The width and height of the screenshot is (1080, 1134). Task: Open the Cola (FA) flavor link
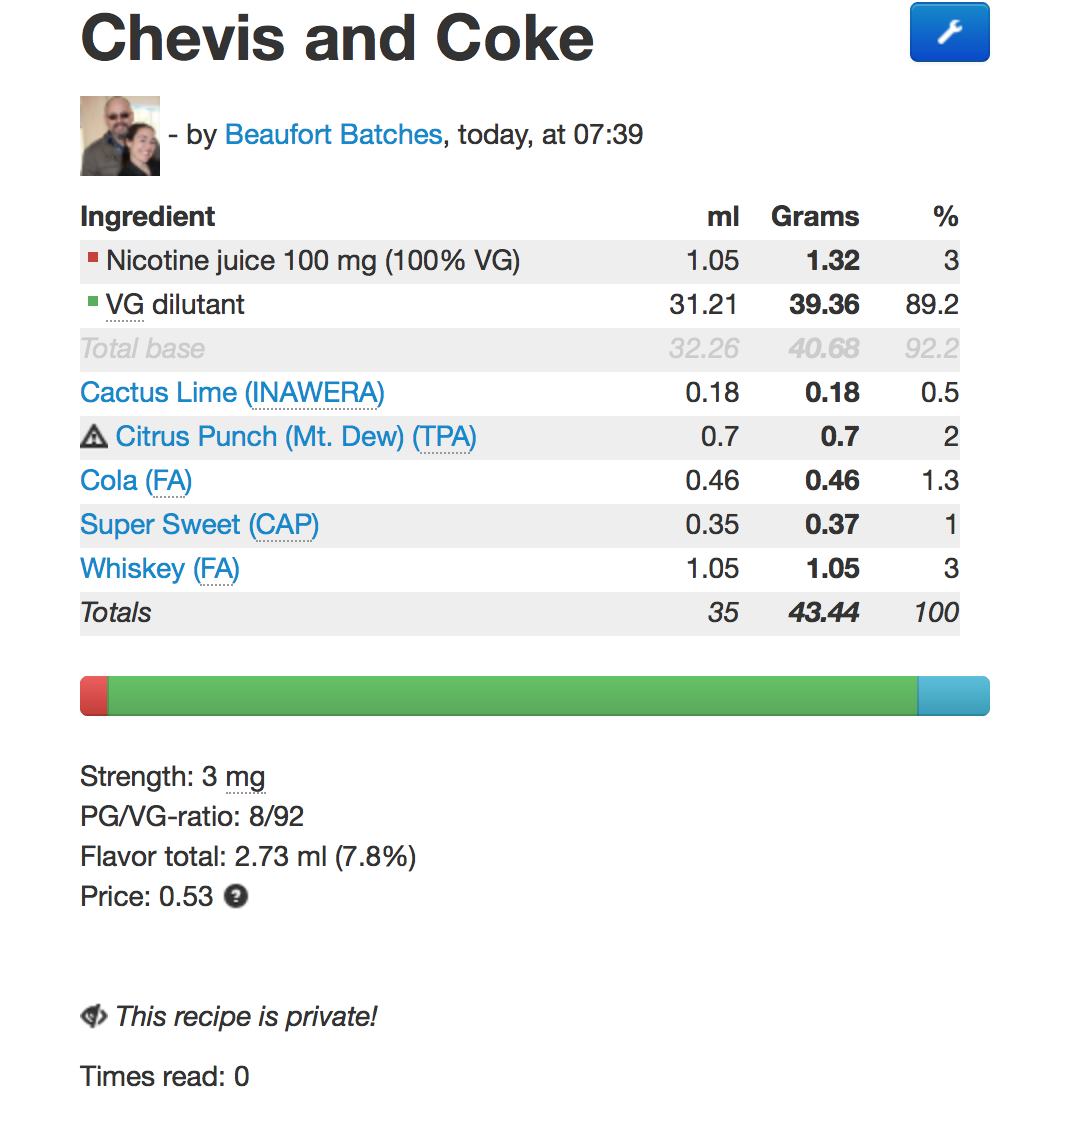(136, 481)
